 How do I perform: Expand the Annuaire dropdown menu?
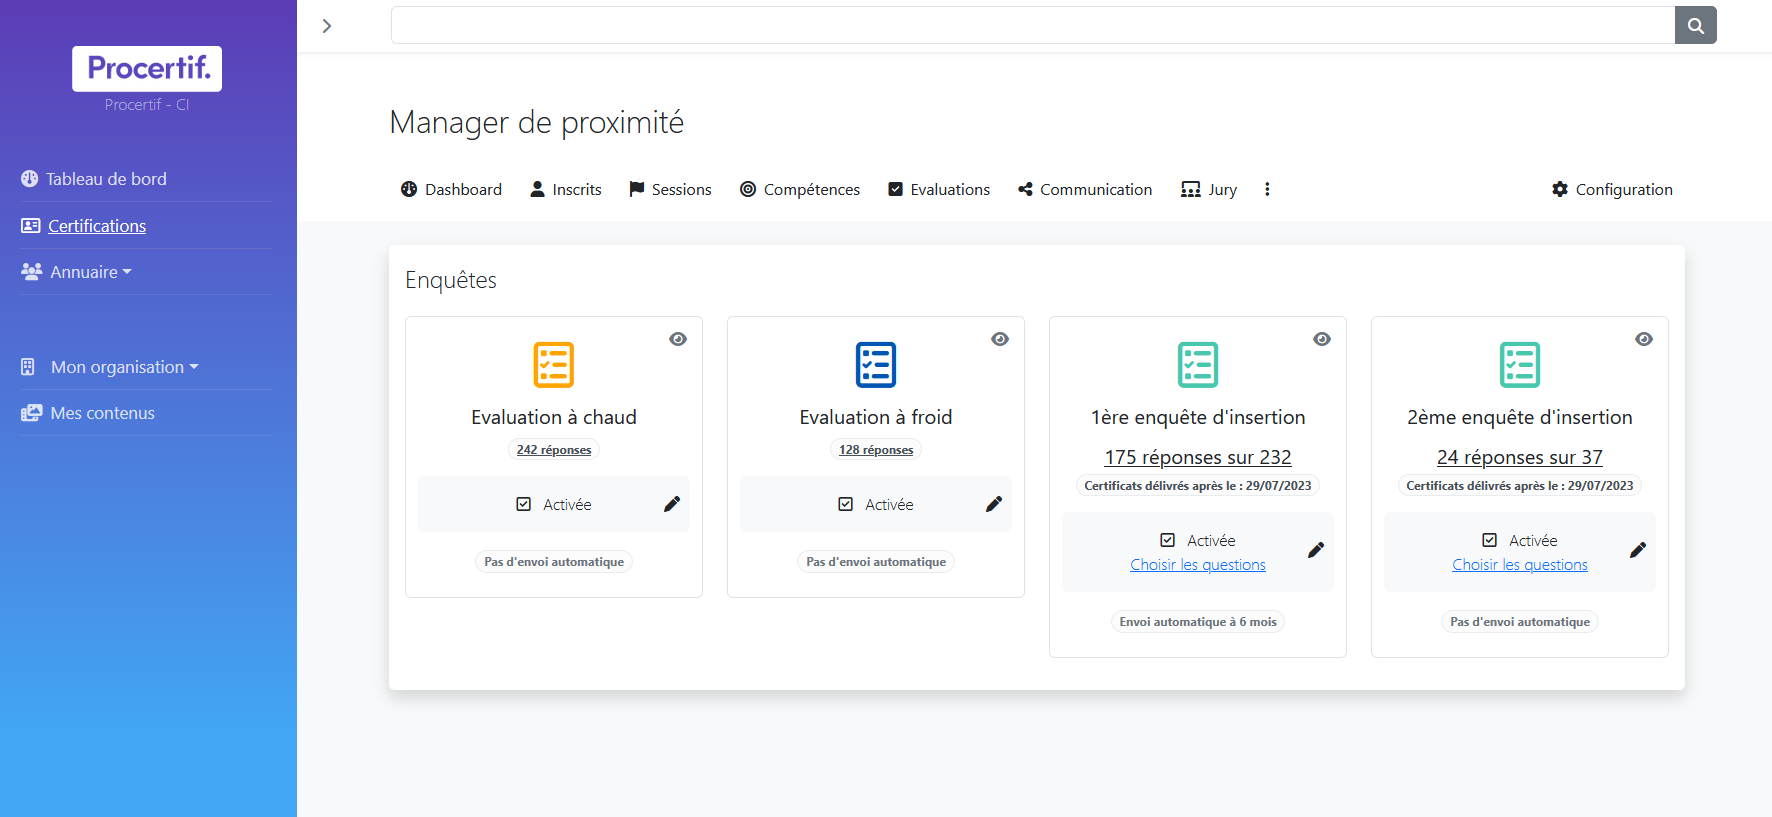tap(90, 272)
